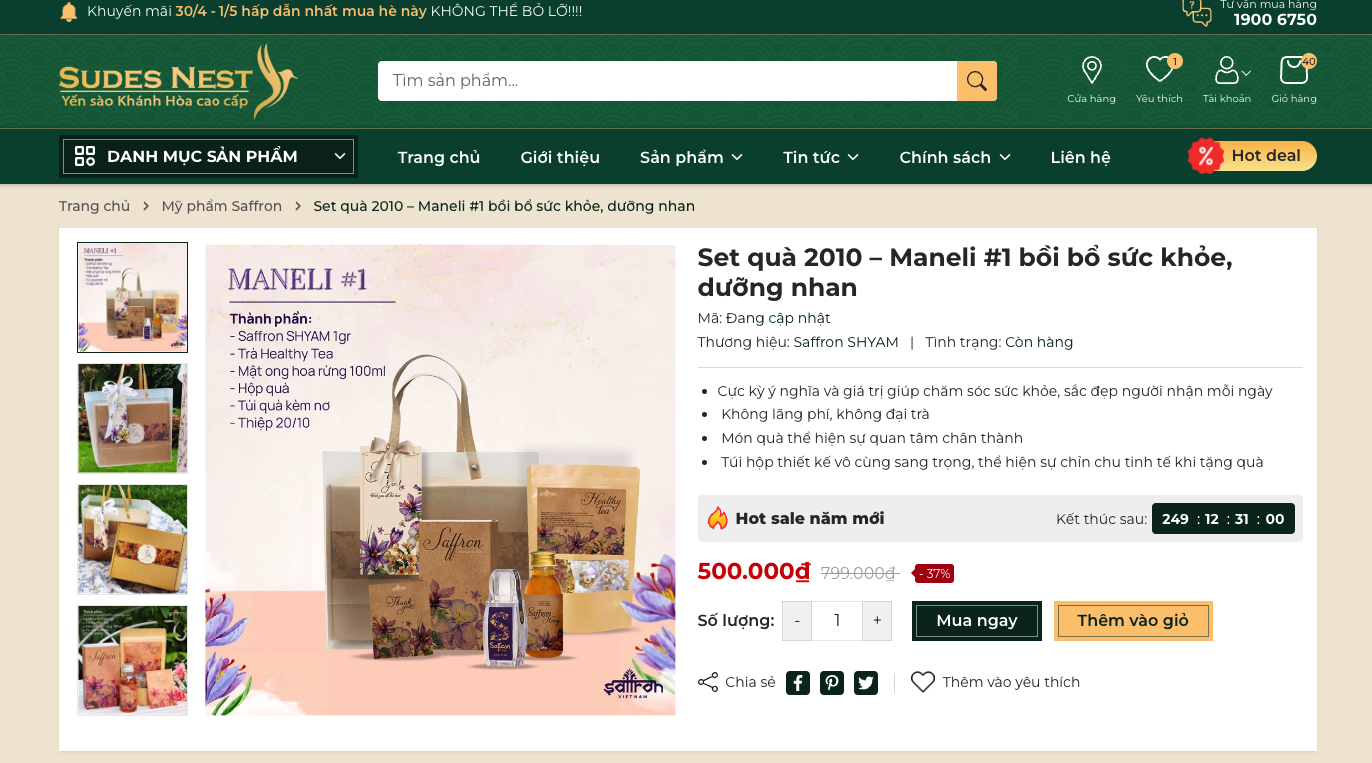Click the Mua ngay button
The width and height of the screenshot is (1372, 763).
pyautogui.click(x=976, y=621)
